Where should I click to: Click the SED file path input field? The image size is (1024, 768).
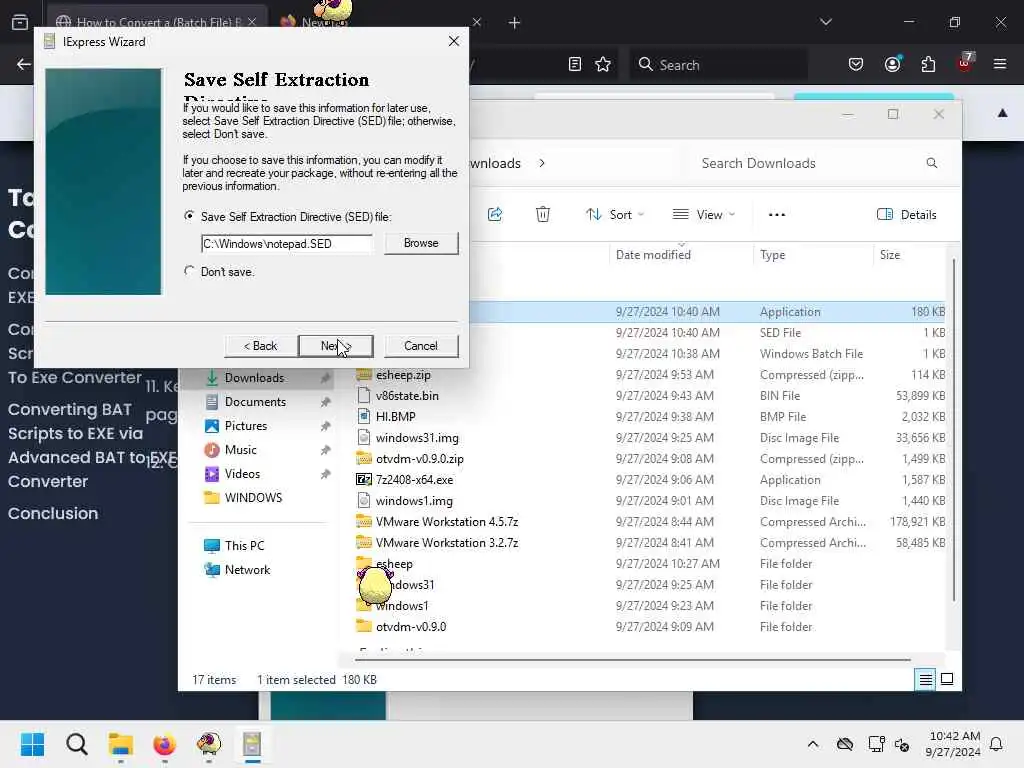(287, 244)
